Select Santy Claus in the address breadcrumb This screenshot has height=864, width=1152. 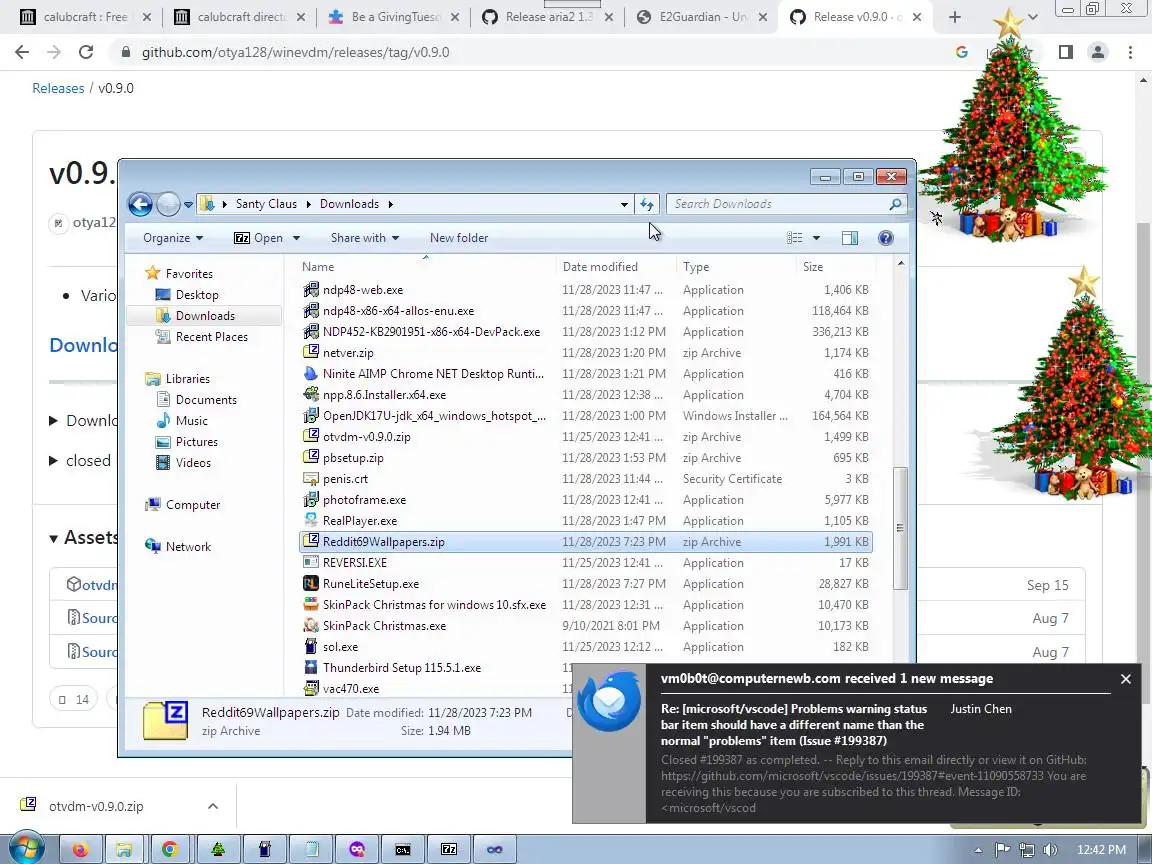pyautogui.click(x=266, y=204)
